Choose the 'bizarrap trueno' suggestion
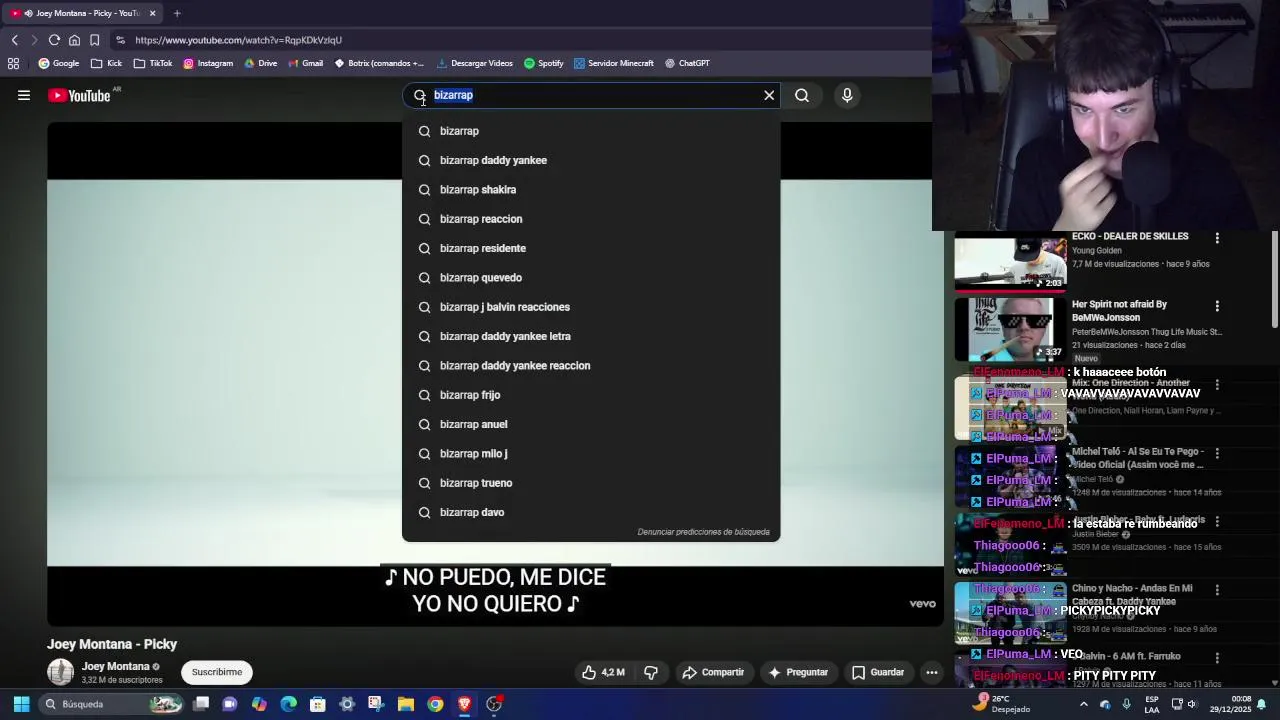This screenshot has width=1280, height=720. (x=591, y=483)
